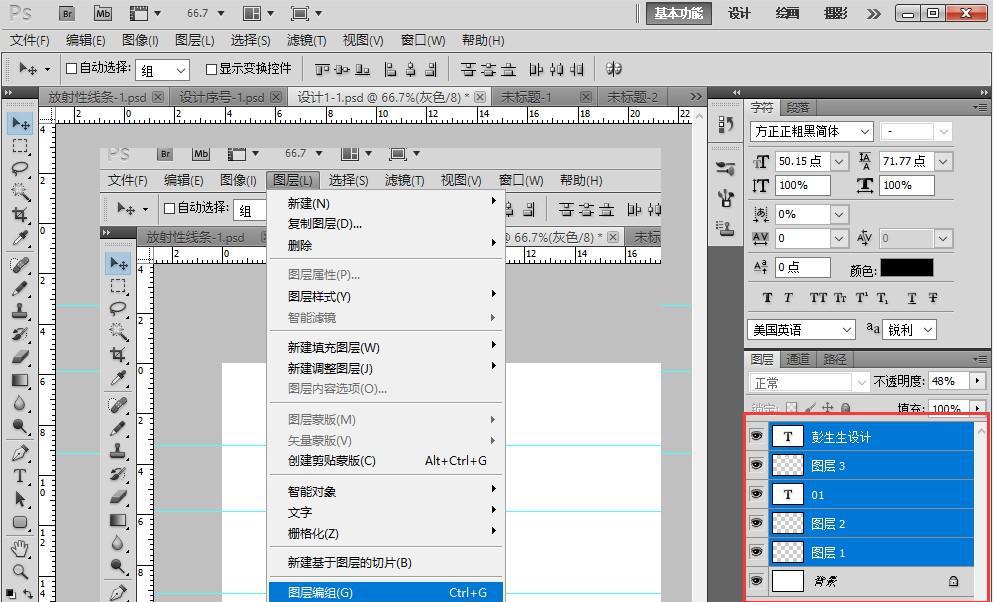Open the 正常 blend mode dropdown
Viewport: 993px width, 602px height.
click(862, 382)
